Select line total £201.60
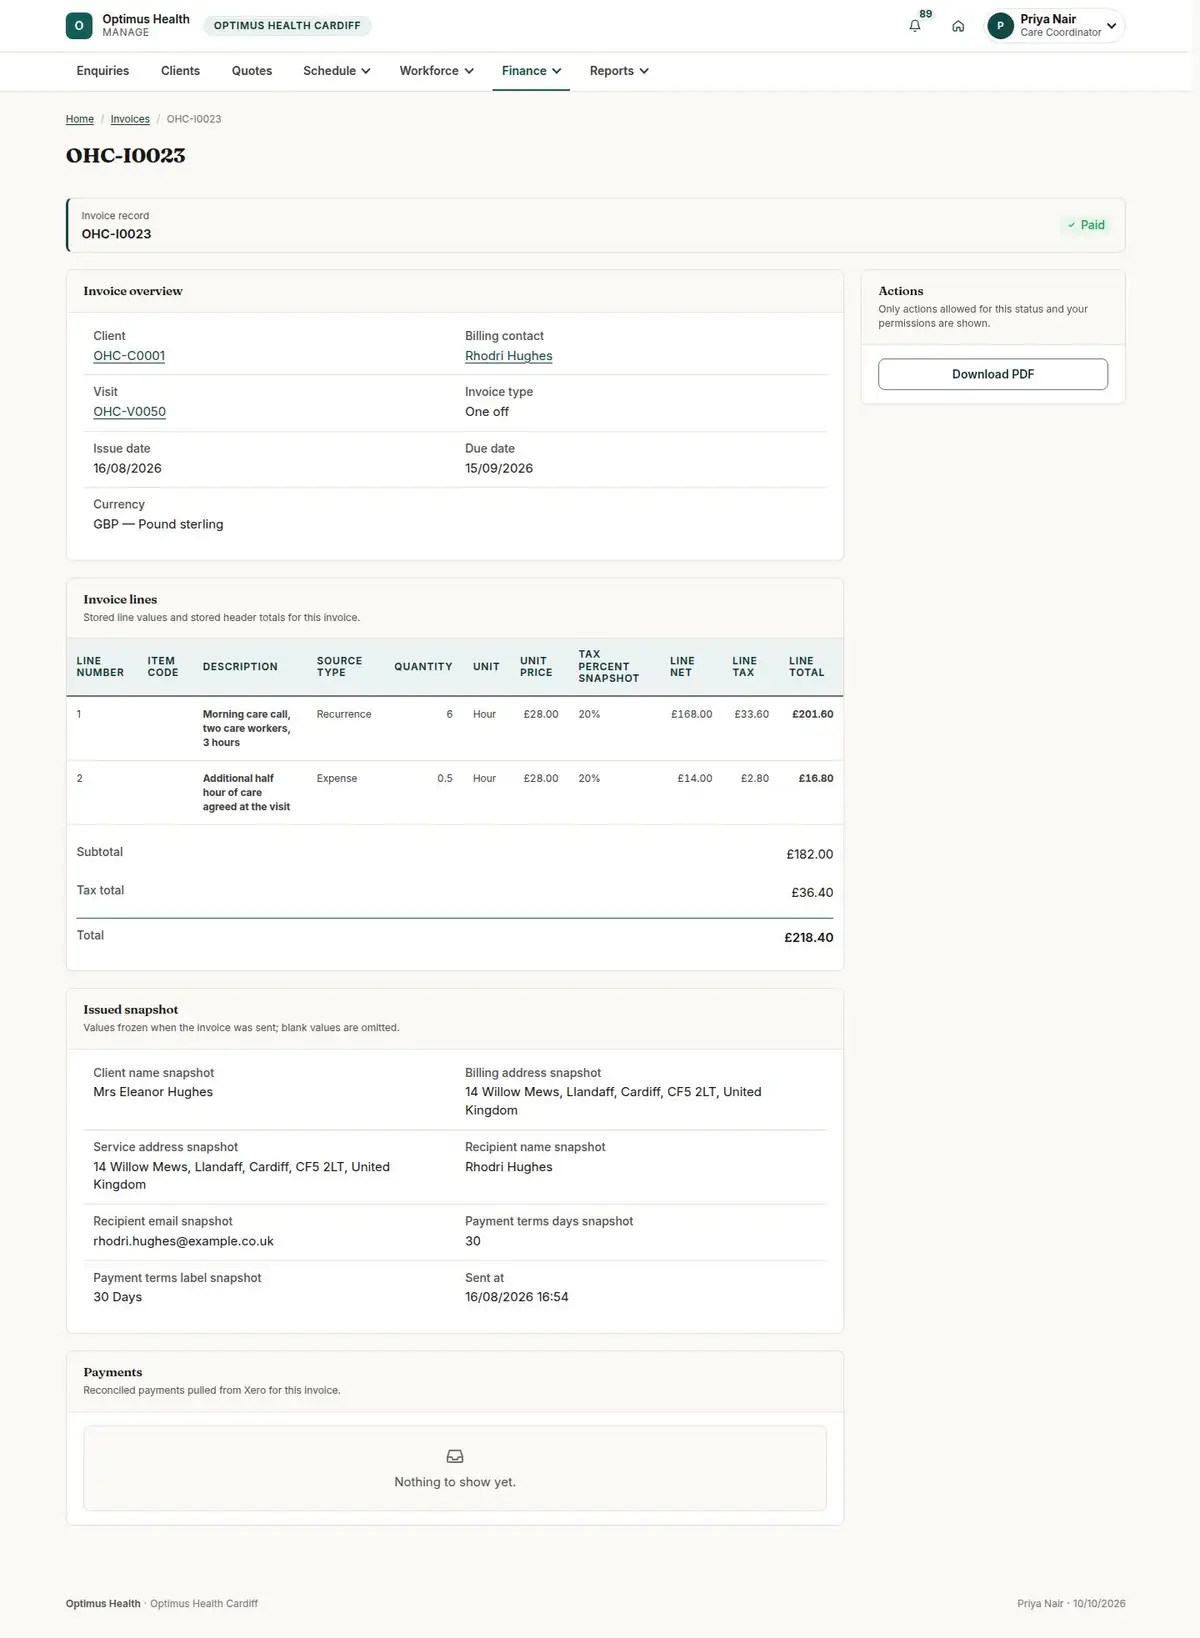The width and height of the screenshot is (1200, 1638). (812, 714)
